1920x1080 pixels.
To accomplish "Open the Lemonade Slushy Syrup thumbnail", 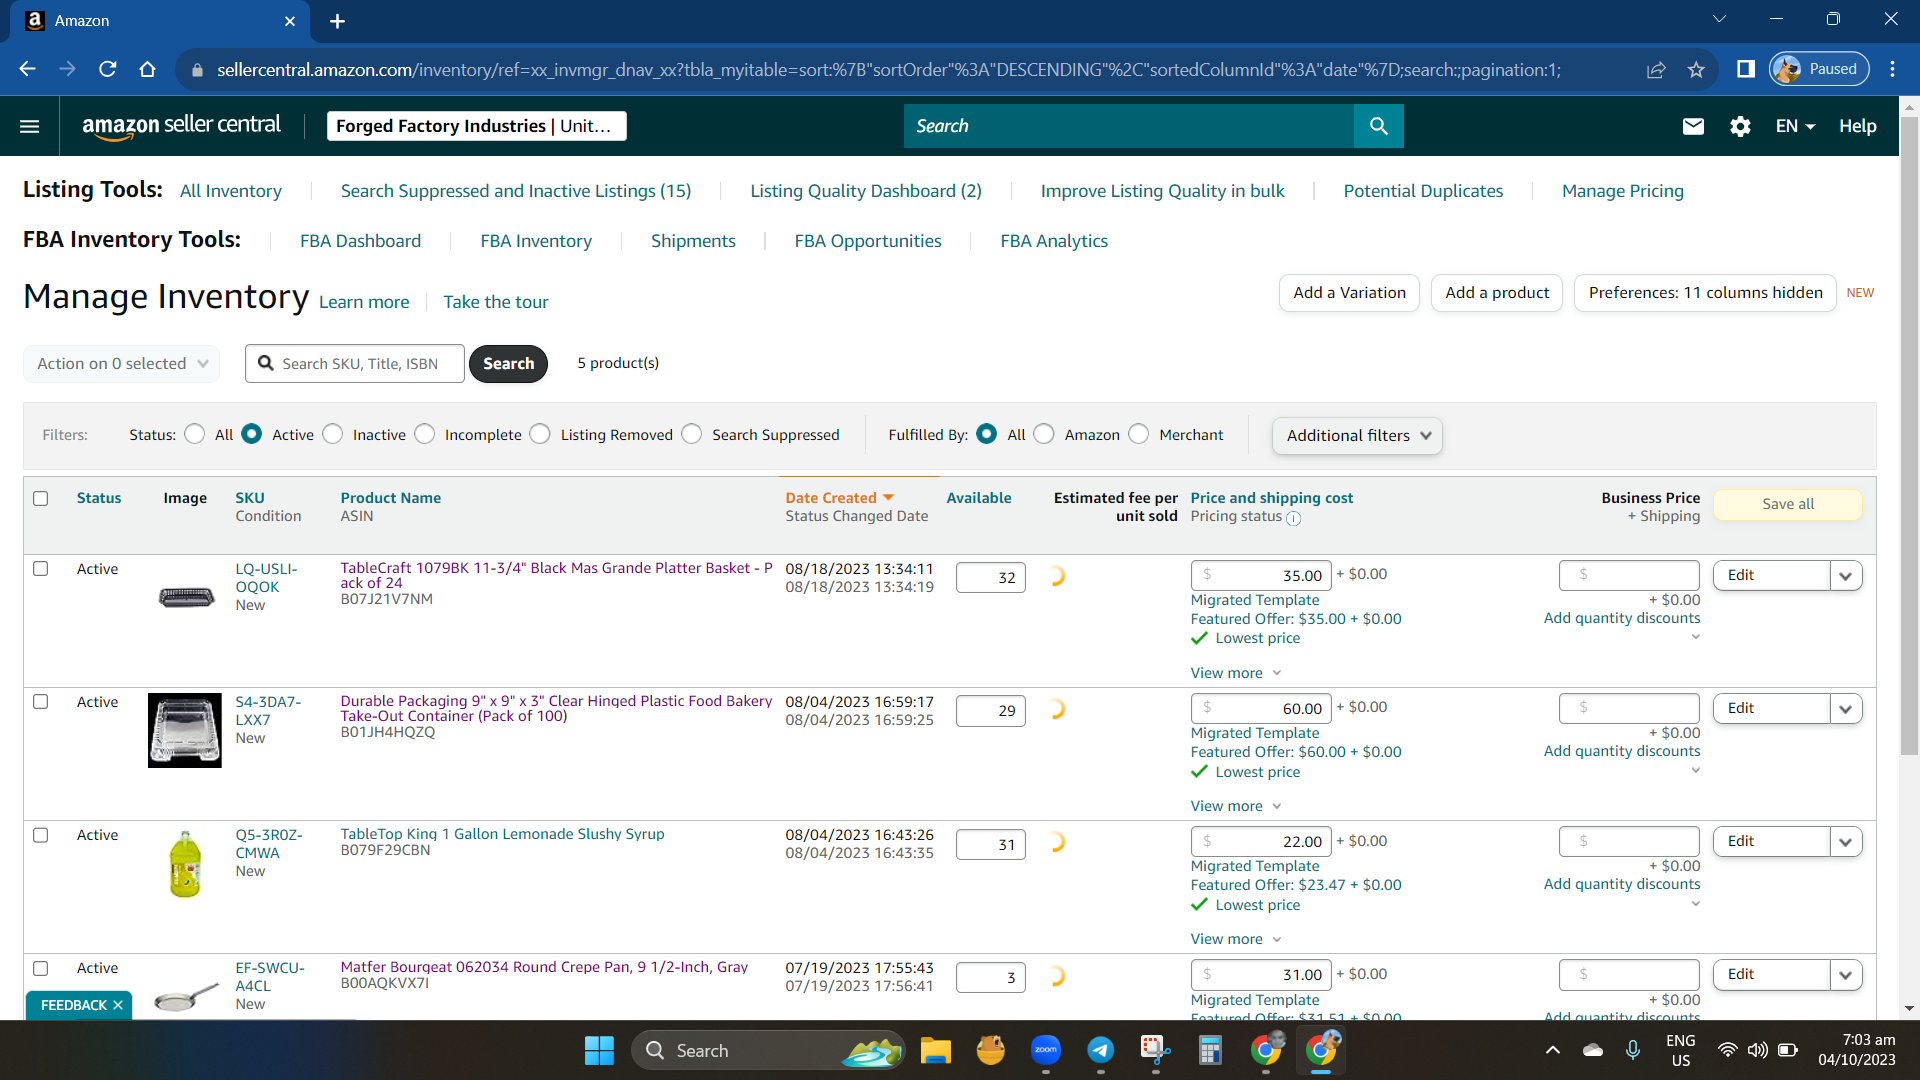I will (185, 864).
